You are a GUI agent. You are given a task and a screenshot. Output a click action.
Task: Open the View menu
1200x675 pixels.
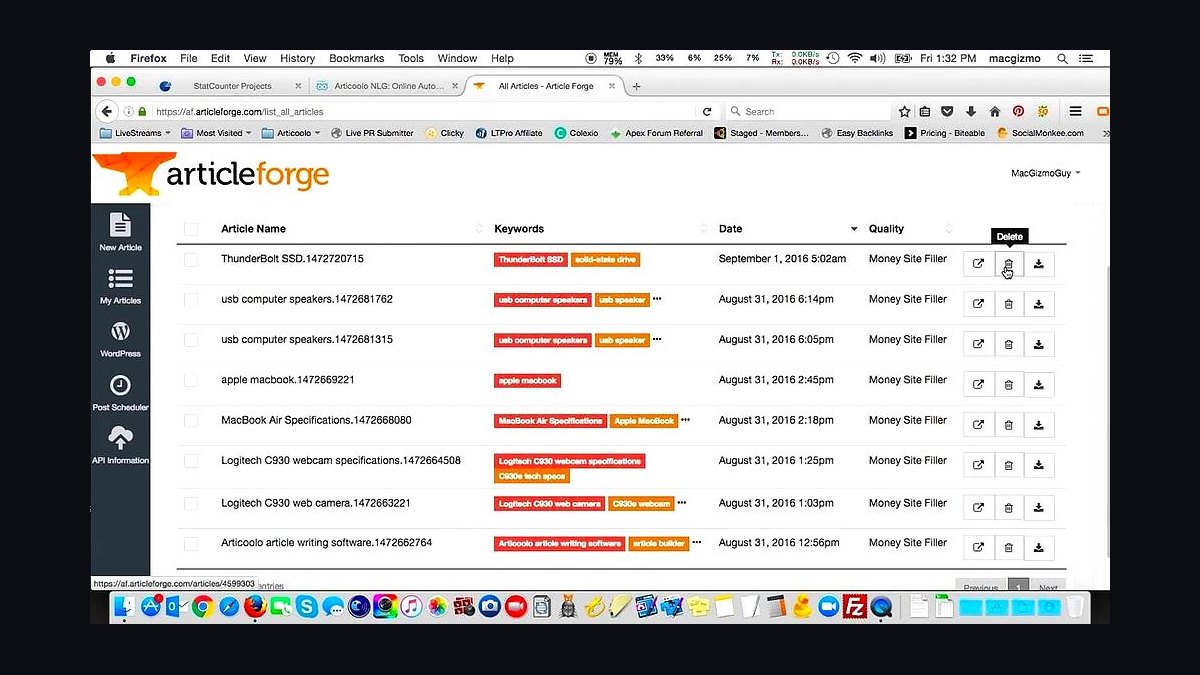click(255, 59)
